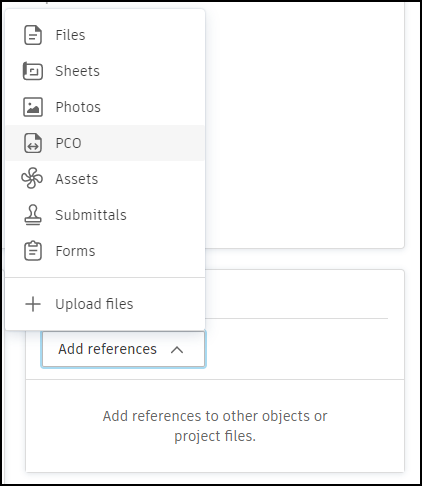422x486 pixels.
Task: Click the Files document icon
Action: coord(33,35)
